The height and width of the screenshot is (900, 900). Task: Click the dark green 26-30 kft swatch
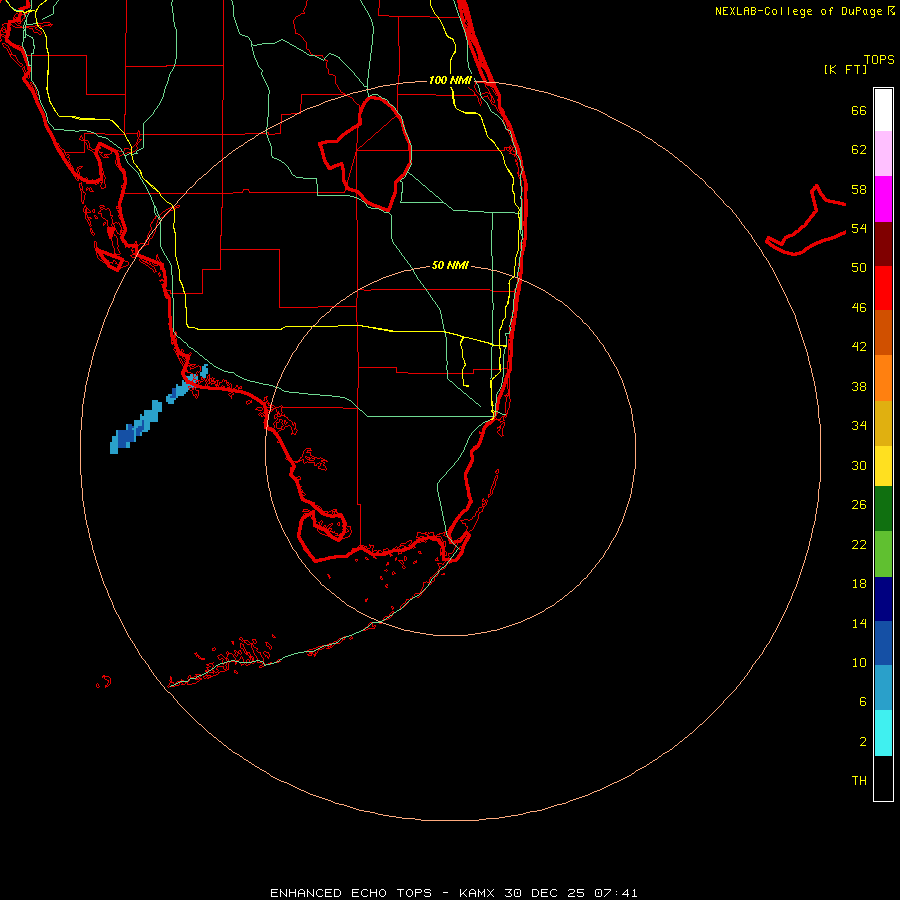[883, 509]
